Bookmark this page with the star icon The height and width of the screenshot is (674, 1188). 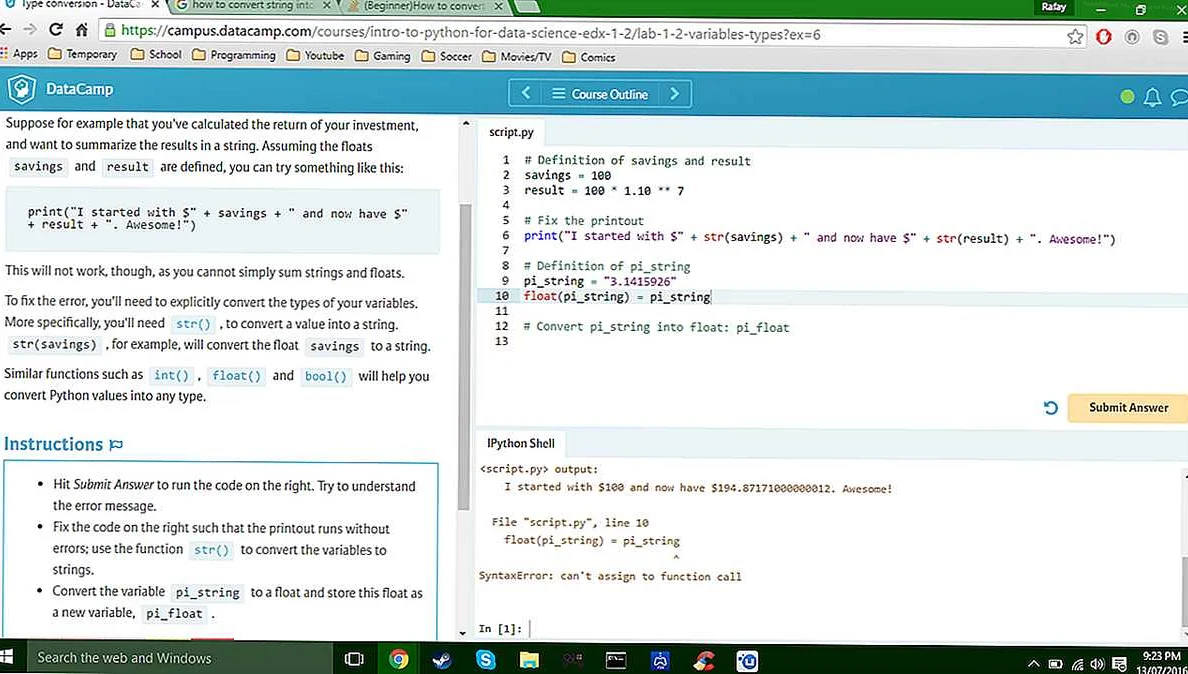pos(1075,36)
